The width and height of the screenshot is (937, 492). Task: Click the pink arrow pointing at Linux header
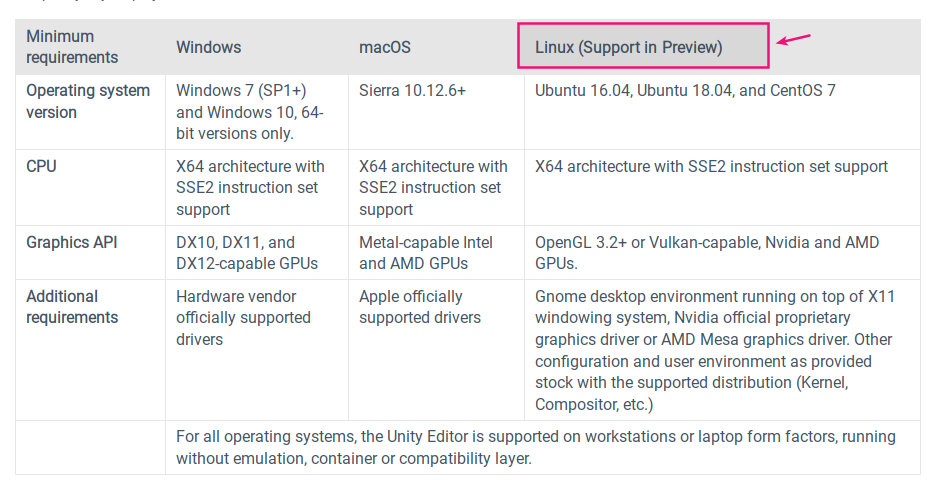pyautogui.click(x=793, y=40)
